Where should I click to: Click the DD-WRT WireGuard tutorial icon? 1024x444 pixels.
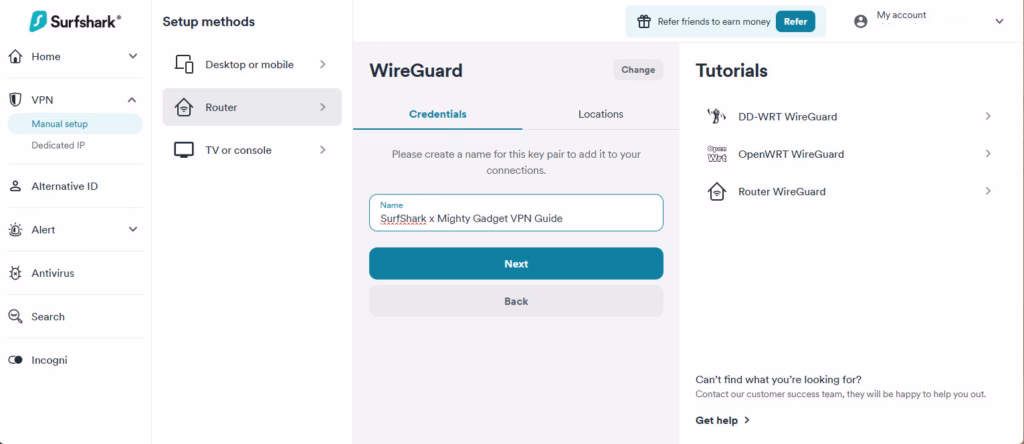716,116
